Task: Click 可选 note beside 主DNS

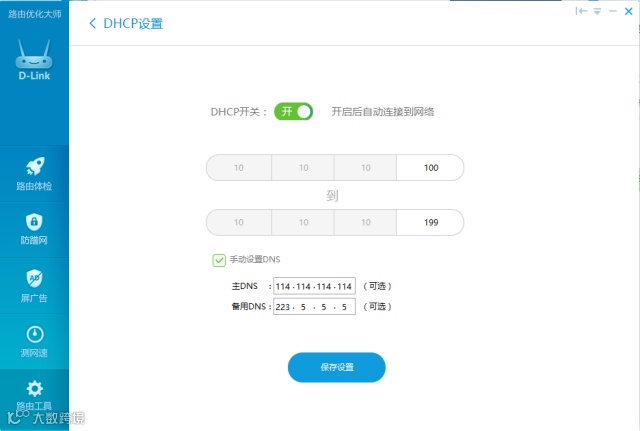Action: [377, 286]
